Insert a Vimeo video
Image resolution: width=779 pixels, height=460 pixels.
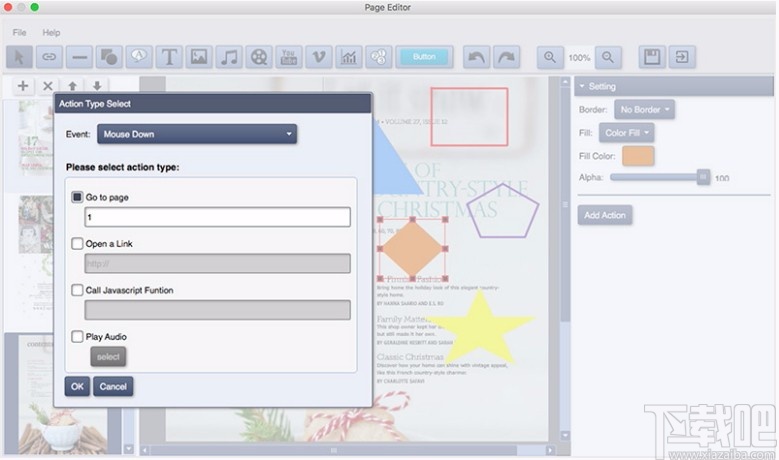click(x=318, y=57)
